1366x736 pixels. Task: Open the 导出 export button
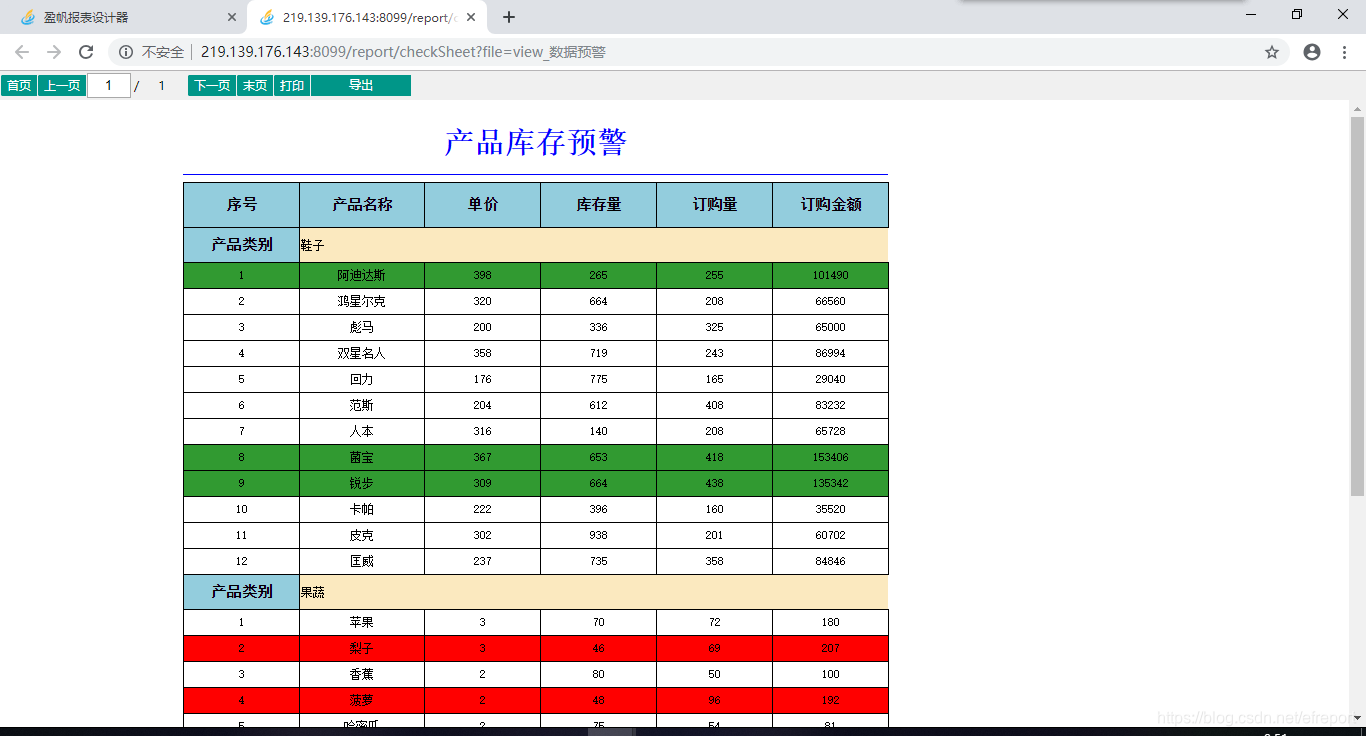pos(361,86)
